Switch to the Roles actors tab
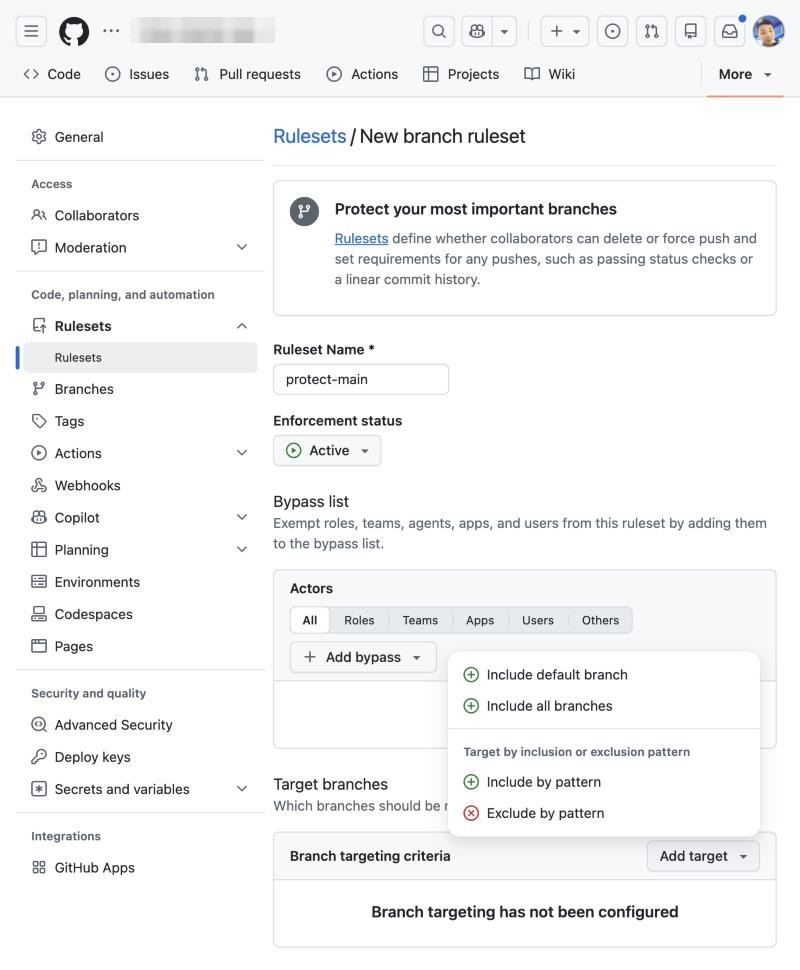The image size is (800, 970). coord(359,620)
